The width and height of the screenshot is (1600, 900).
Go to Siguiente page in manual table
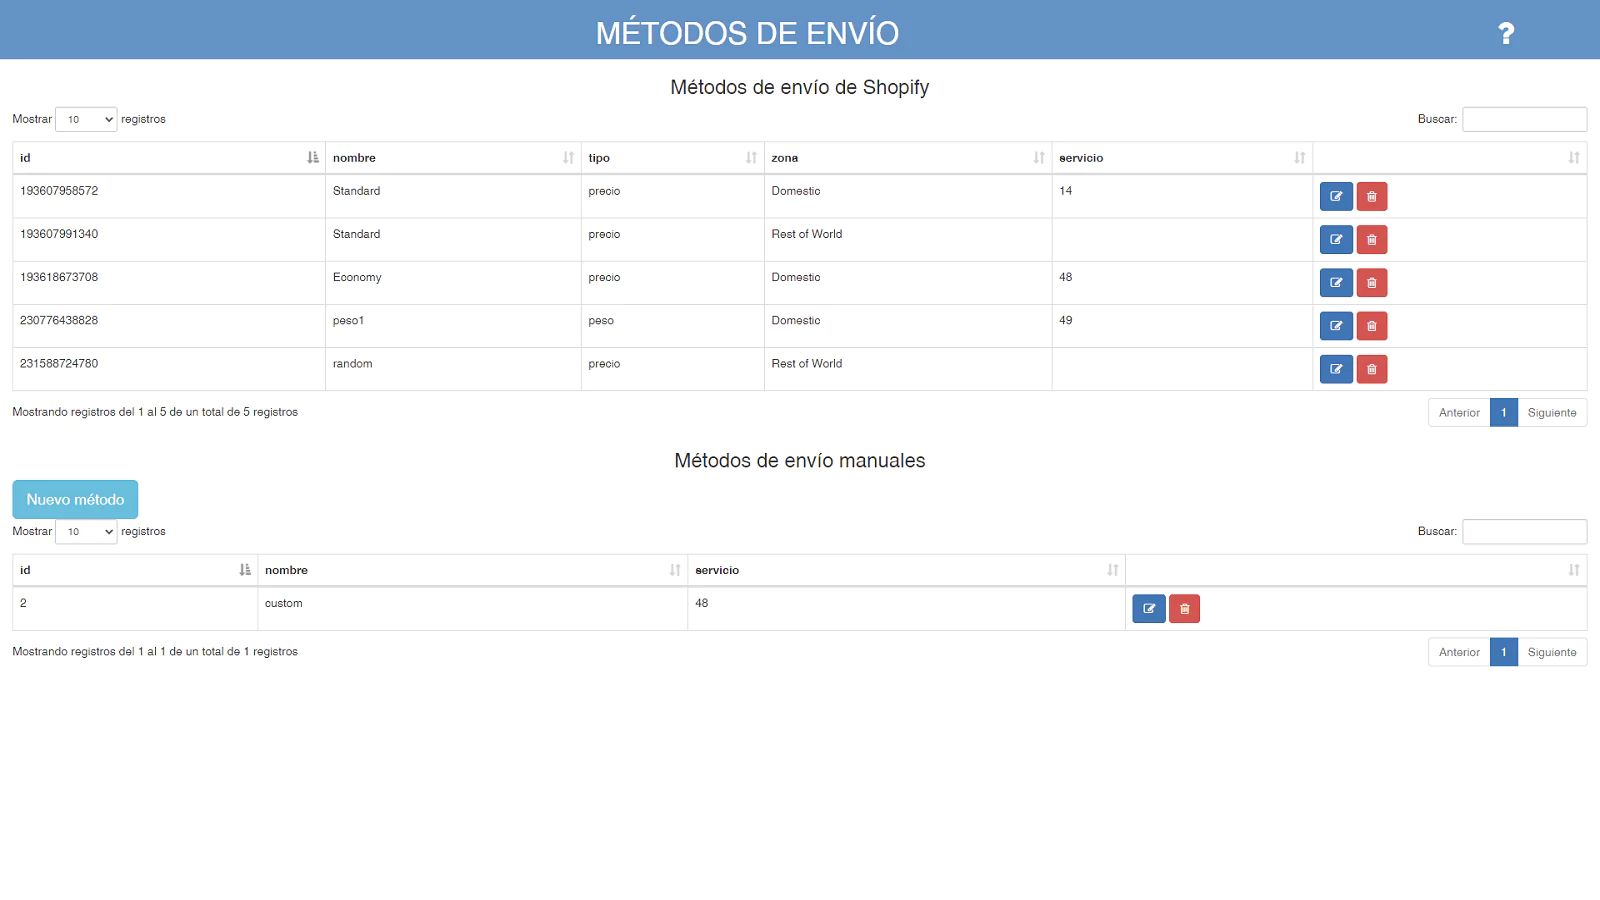point(1552,652)
